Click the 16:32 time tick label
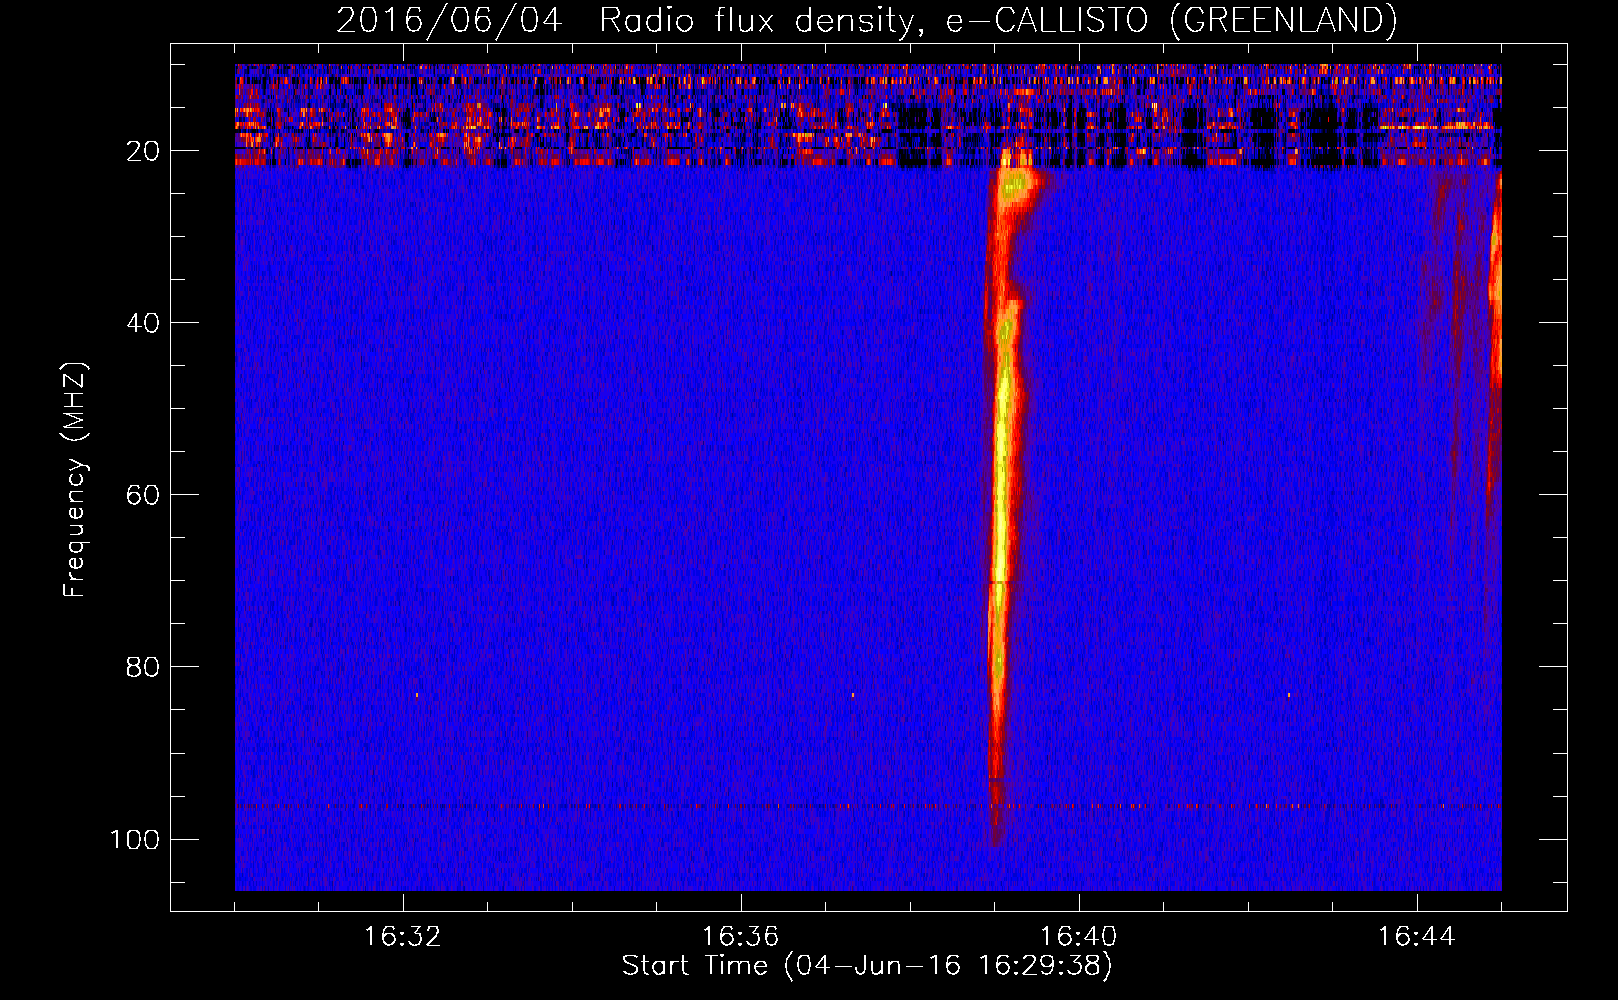The image size is (1618, 1000). 403,937
